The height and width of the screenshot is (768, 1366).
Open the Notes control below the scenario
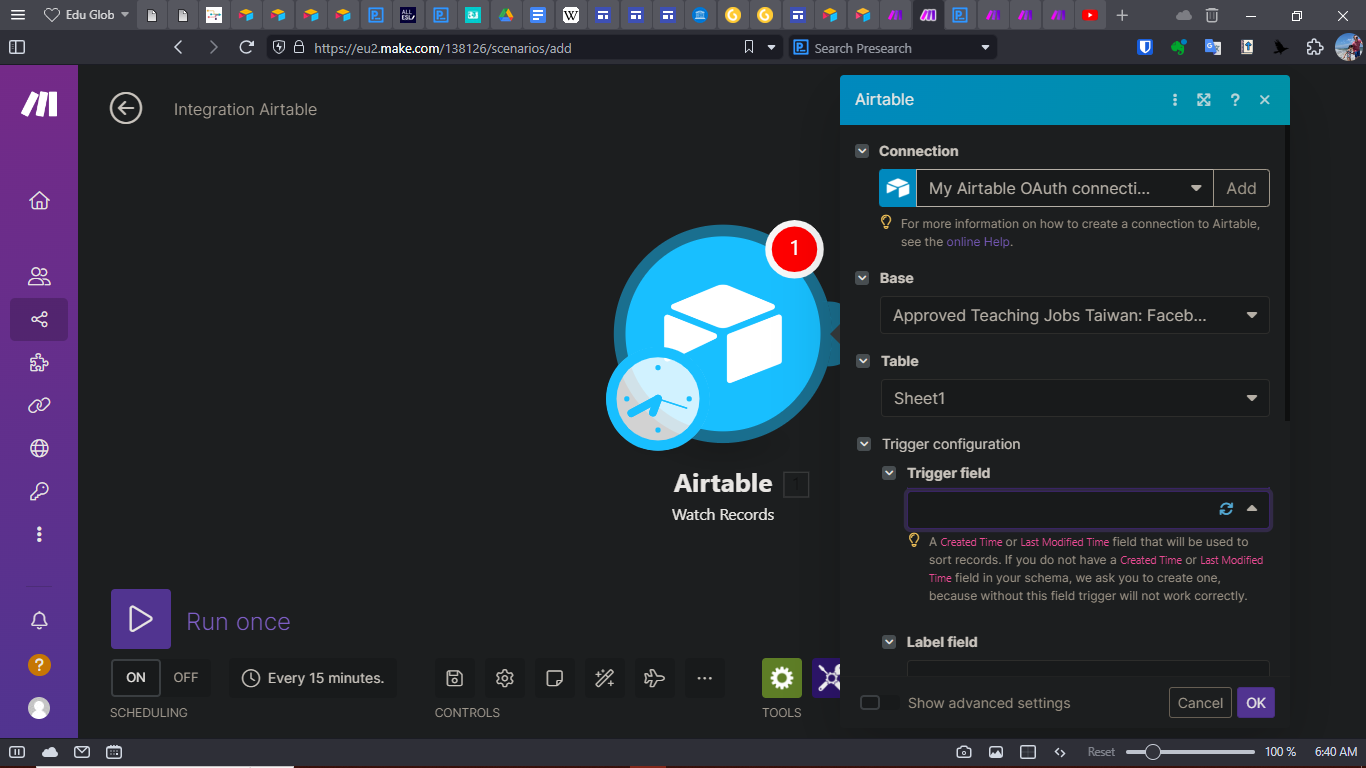point(555,678)
